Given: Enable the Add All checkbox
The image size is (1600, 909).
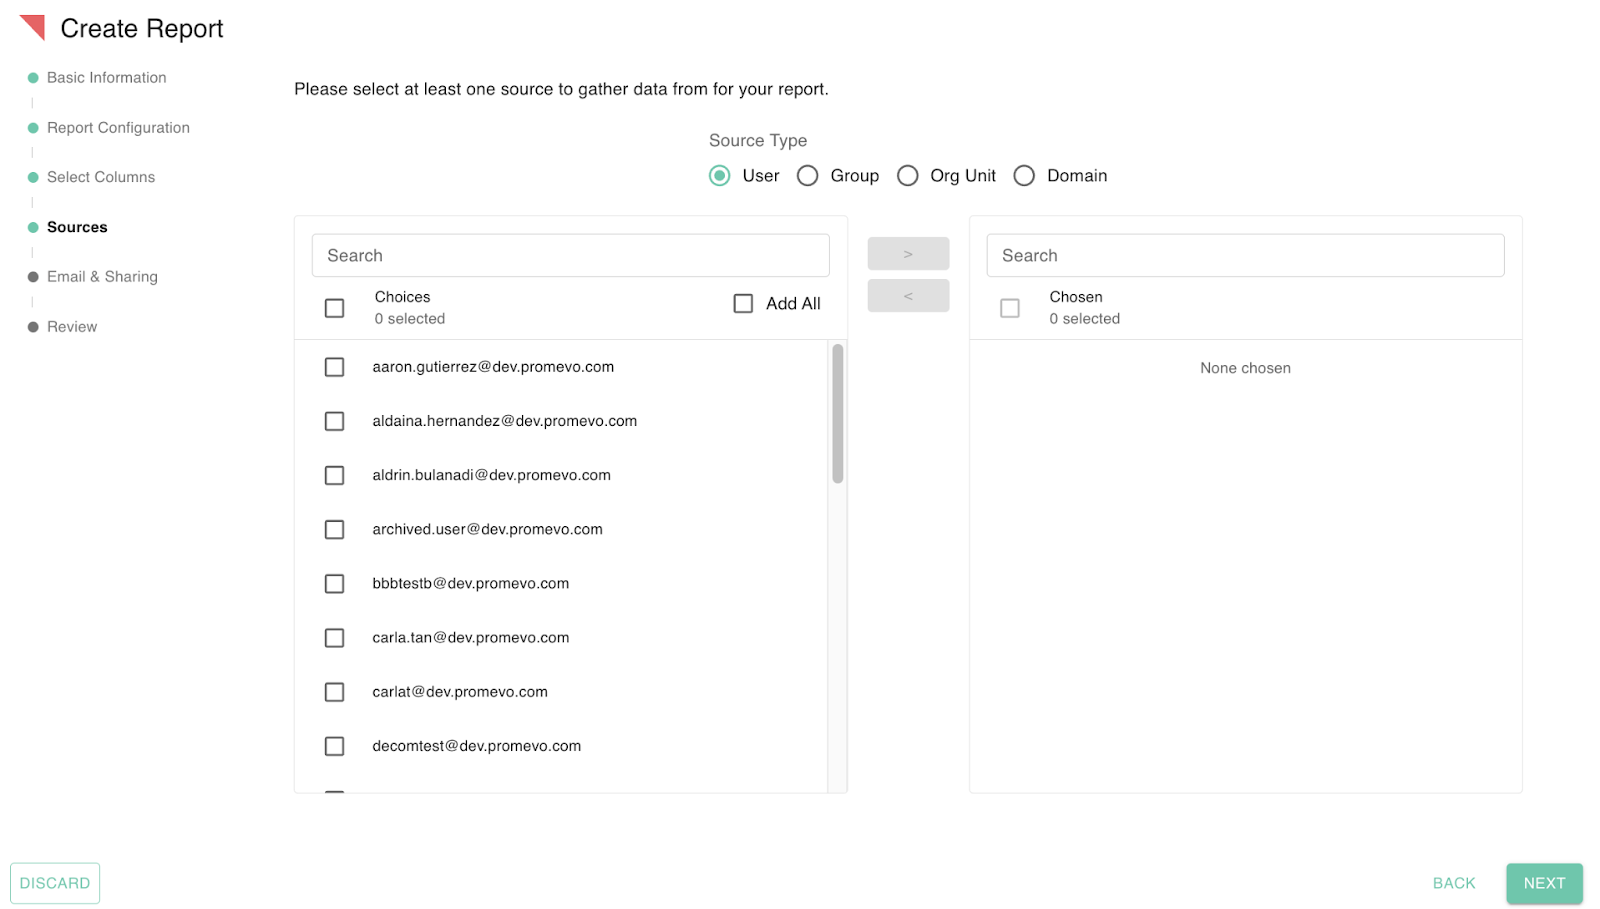Looking at the screenshot, I should point(743,303).
